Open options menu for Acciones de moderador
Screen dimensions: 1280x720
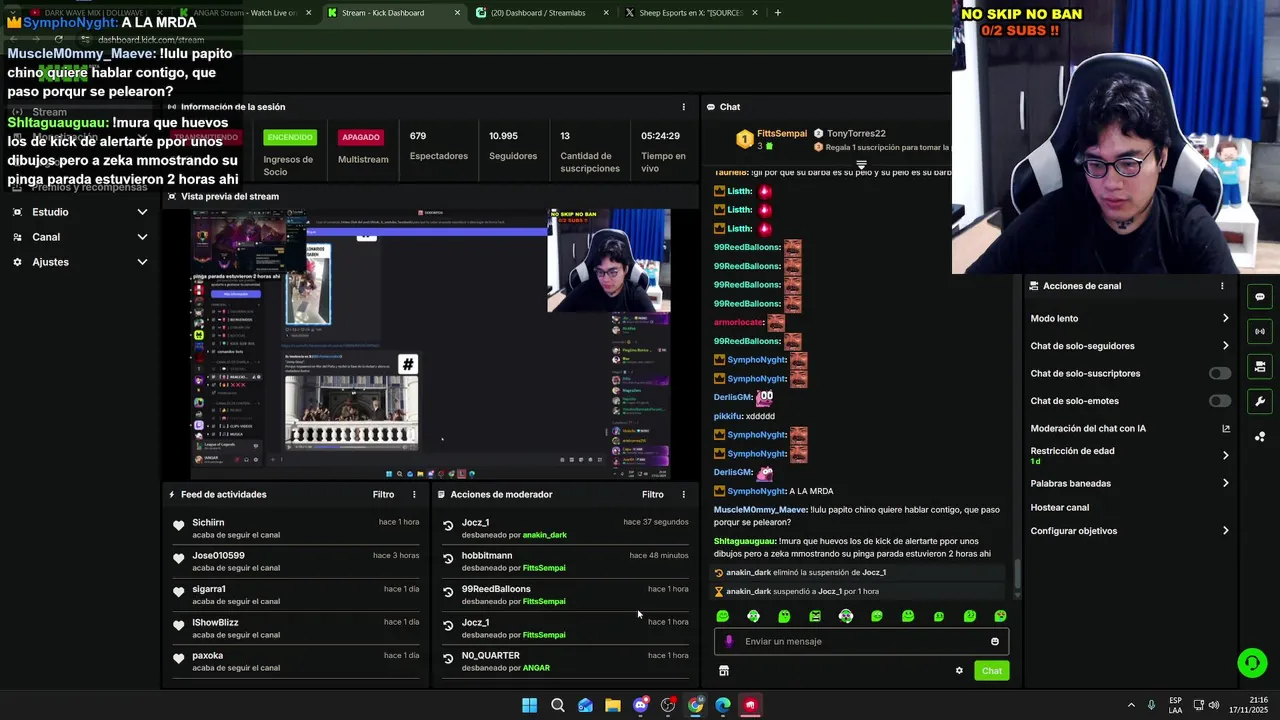pos(684,494)
